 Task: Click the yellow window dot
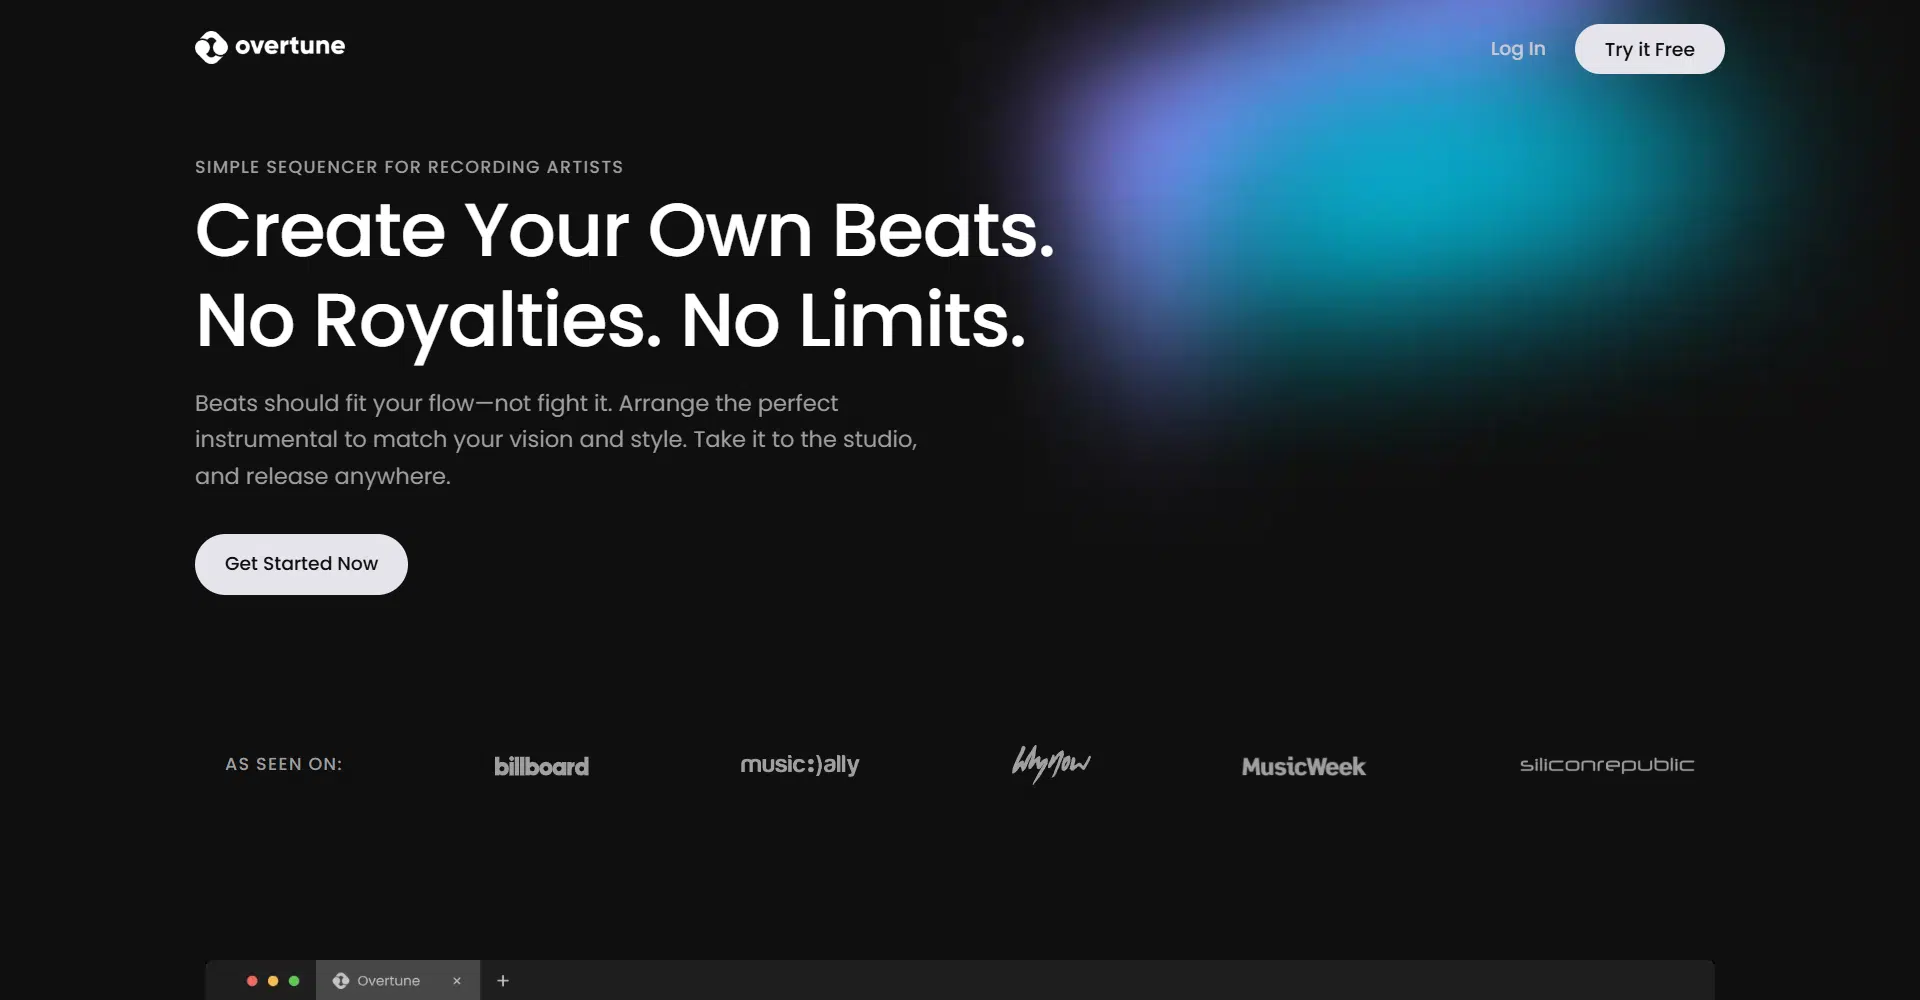click(273, 981)
